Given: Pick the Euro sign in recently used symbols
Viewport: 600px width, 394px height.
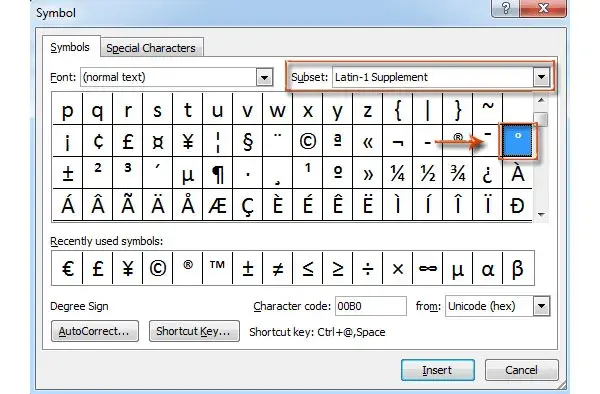Looking at the screenshot, I should [67, 268].
